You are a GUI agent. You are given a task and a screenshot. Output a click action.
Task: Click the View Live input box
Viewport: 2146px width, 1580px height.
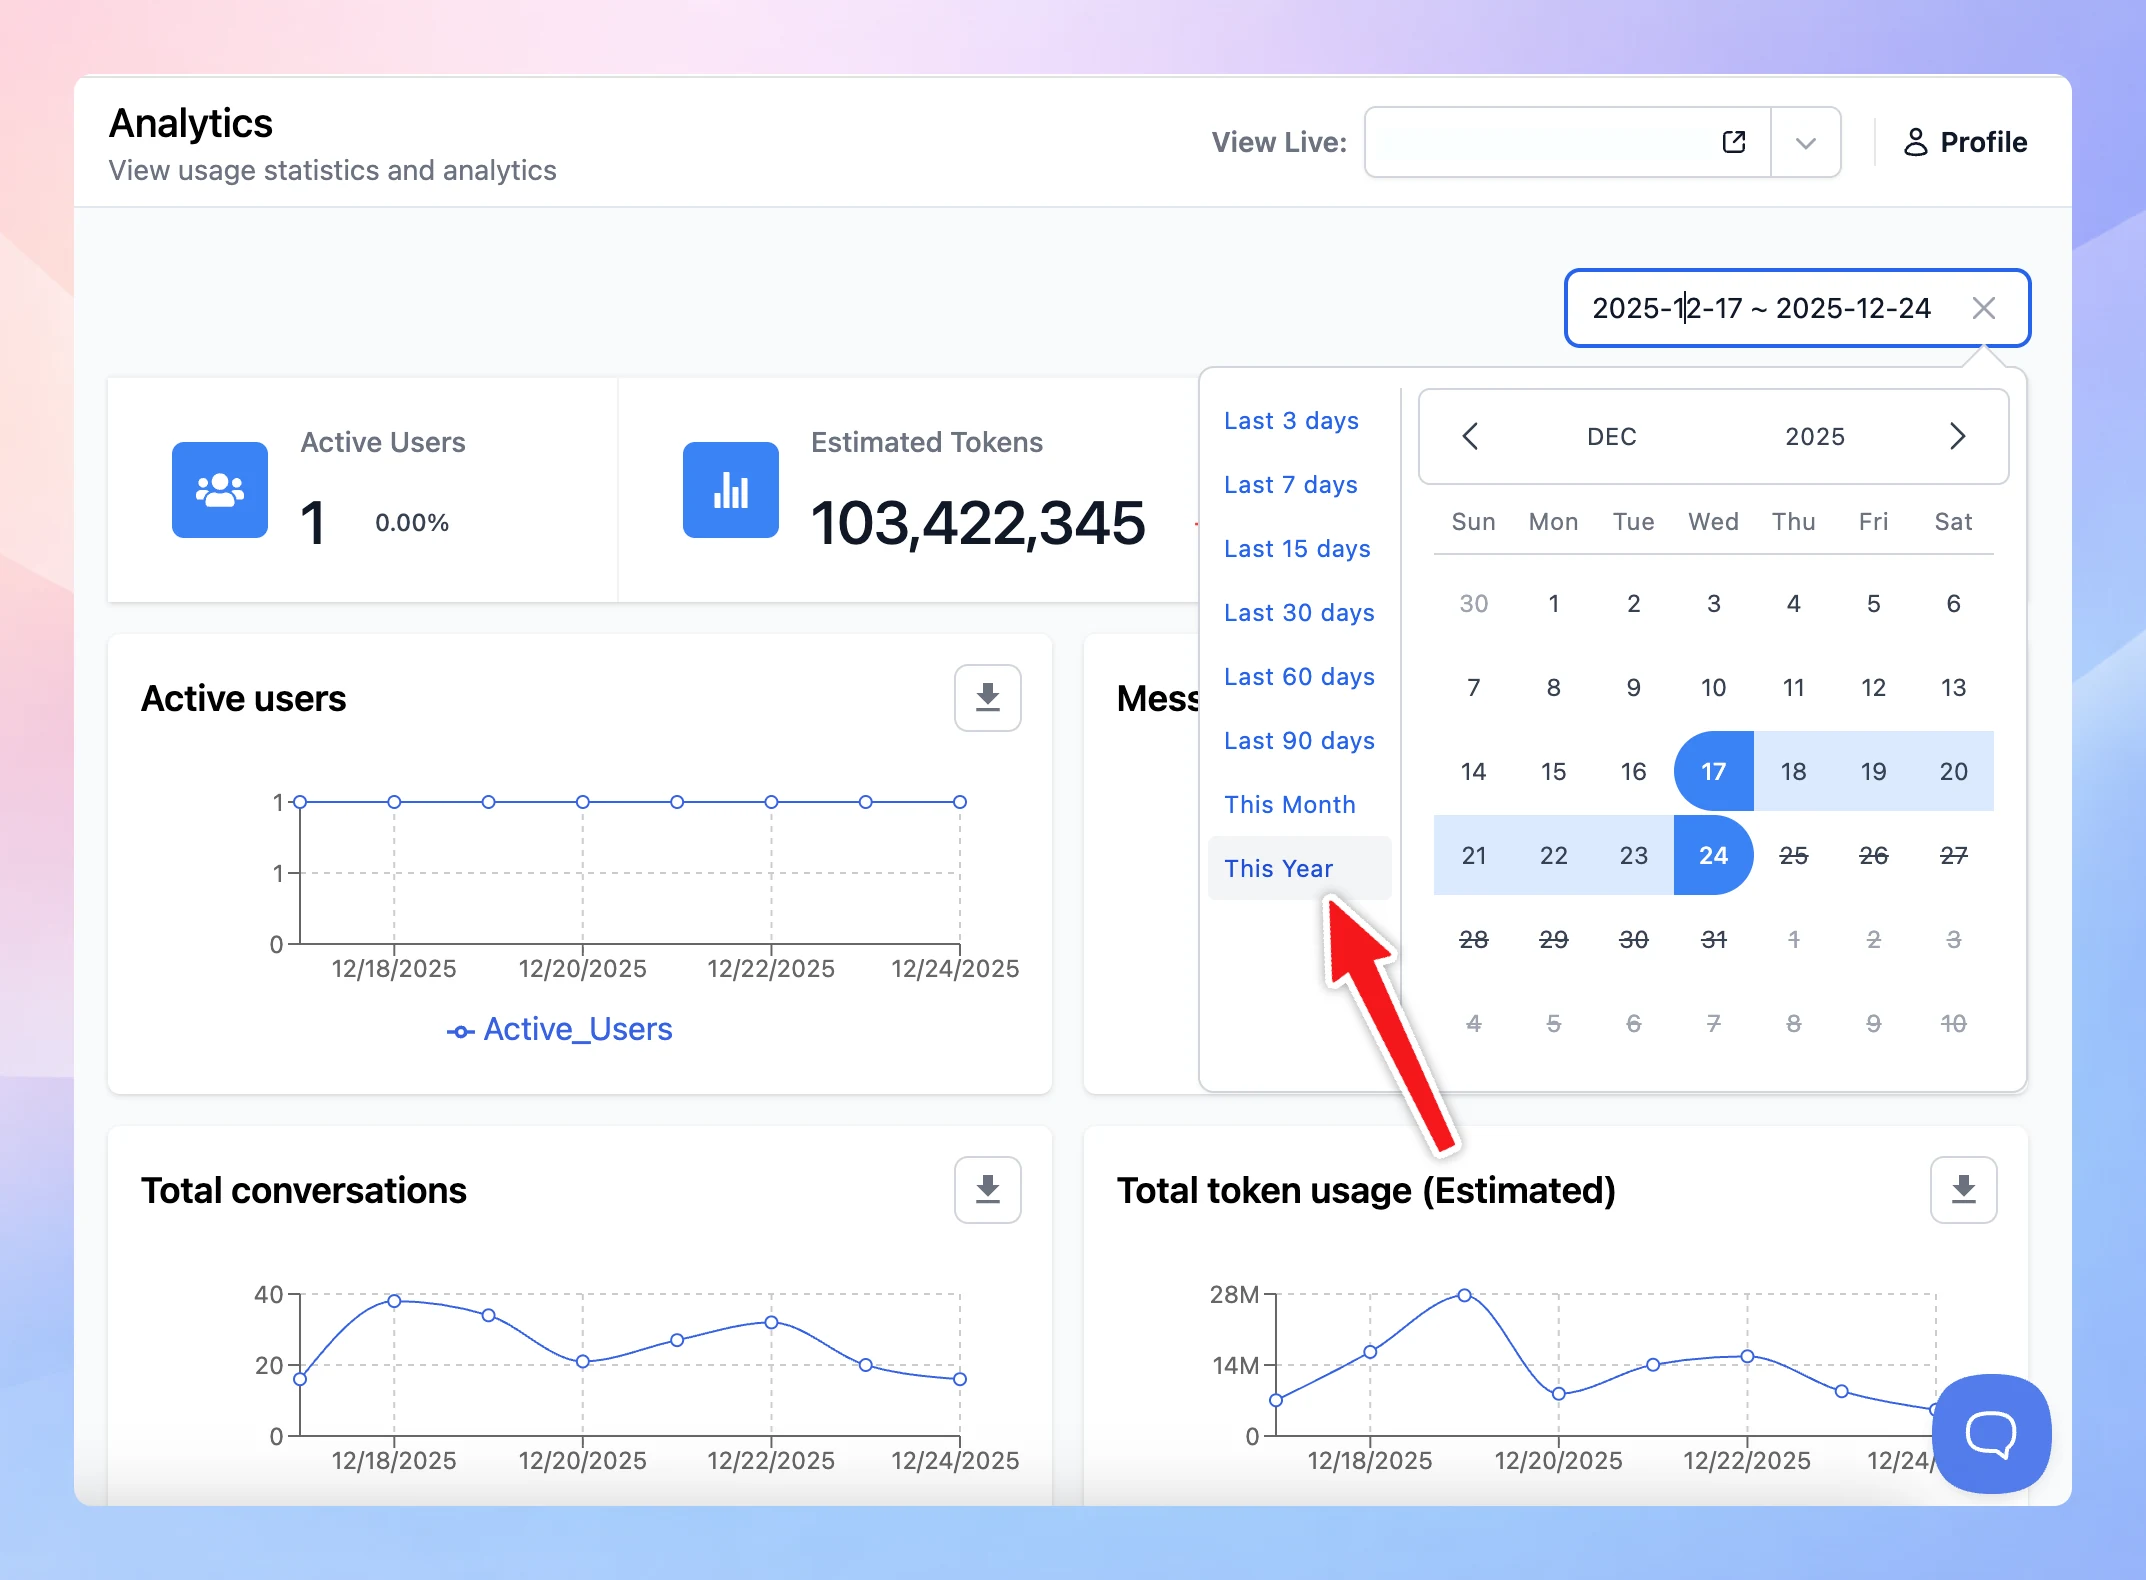point(1567,142)
